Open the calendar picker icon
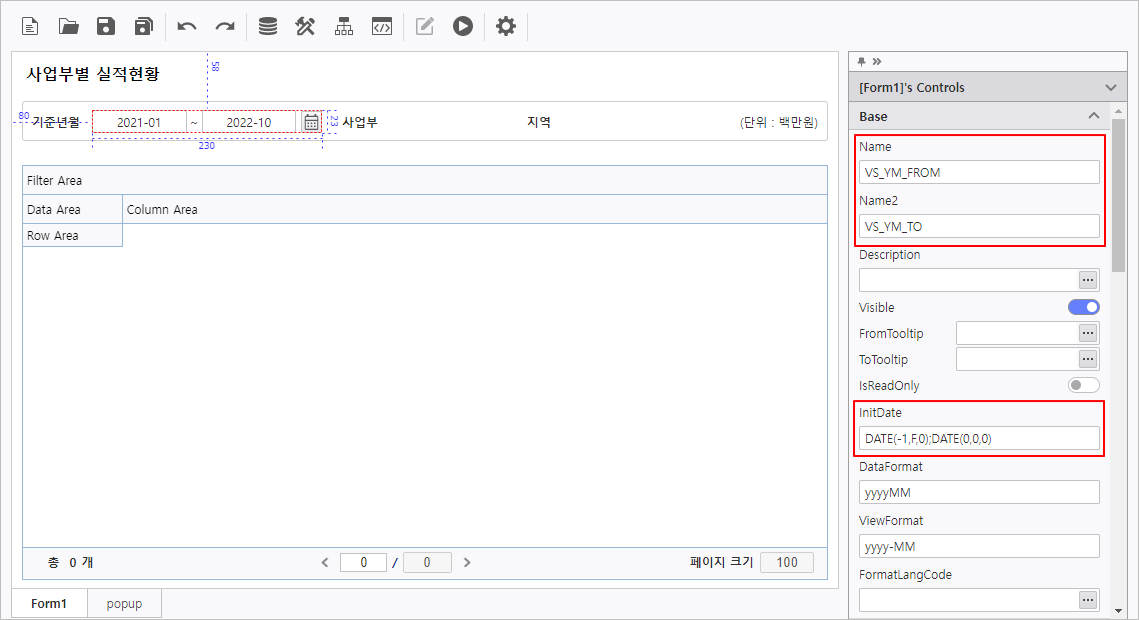The height and width of the screenshot is (620, 1139). click(311, 122)
